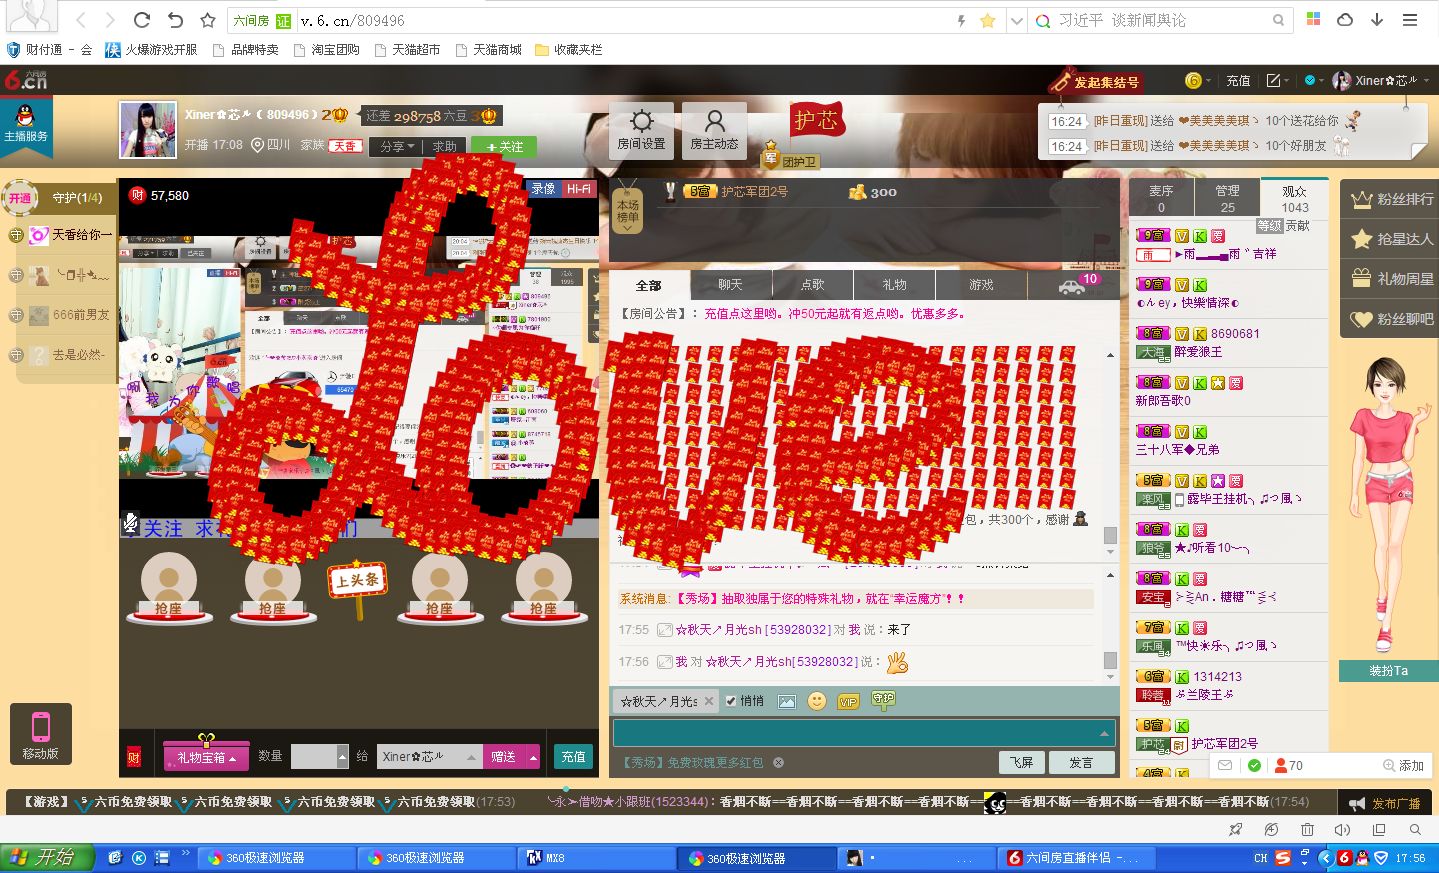Viewport: 1439px width, 873px height.
Task: Click in the chat message input field
Action: (x=855, y=733)
